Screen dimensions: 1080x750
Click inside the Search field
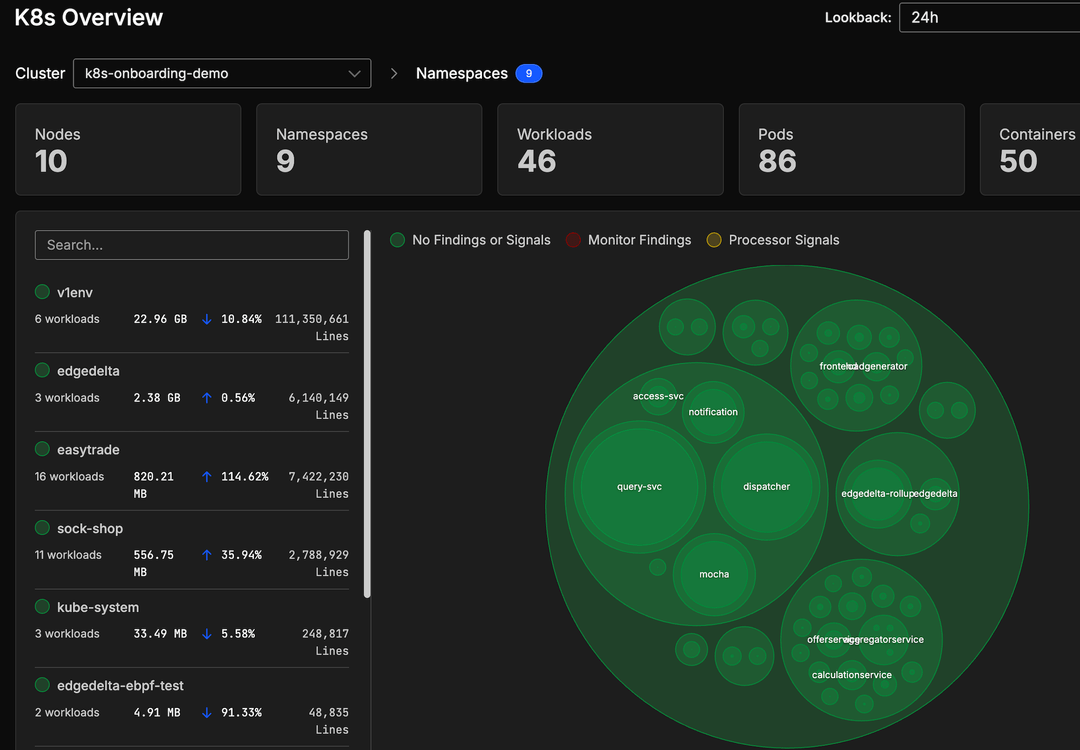point(191,244)
